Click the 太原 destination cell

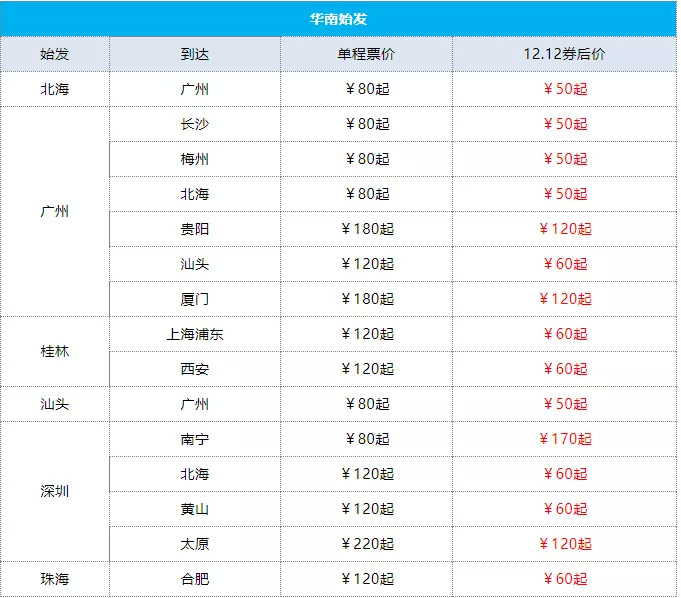pyautogui.click(x=195, y=544)
